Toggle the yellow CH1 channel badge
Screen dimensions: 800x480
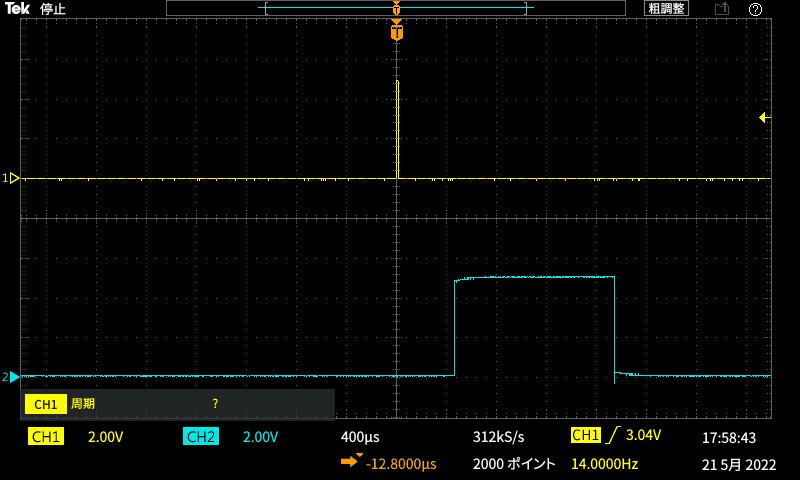click(46, 437)
